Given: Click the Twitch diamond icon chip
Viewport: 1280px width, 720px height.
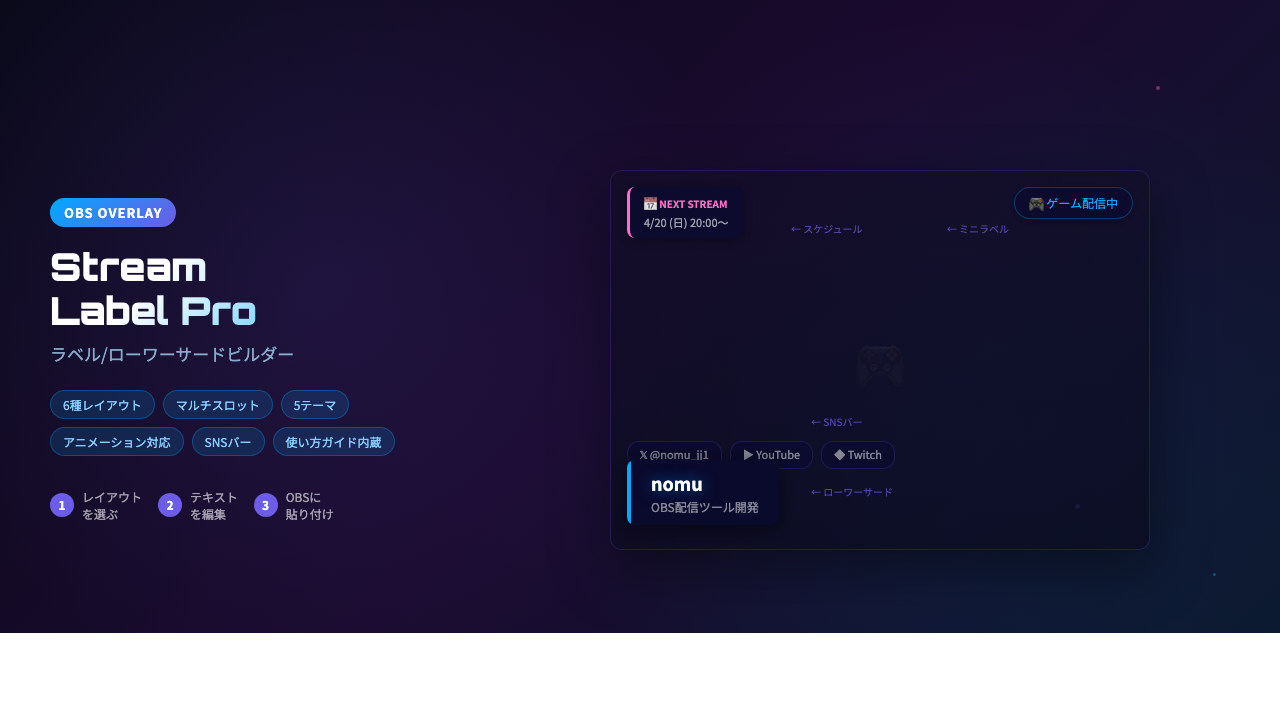Looking at the screenshot, I should pos(857,455).
